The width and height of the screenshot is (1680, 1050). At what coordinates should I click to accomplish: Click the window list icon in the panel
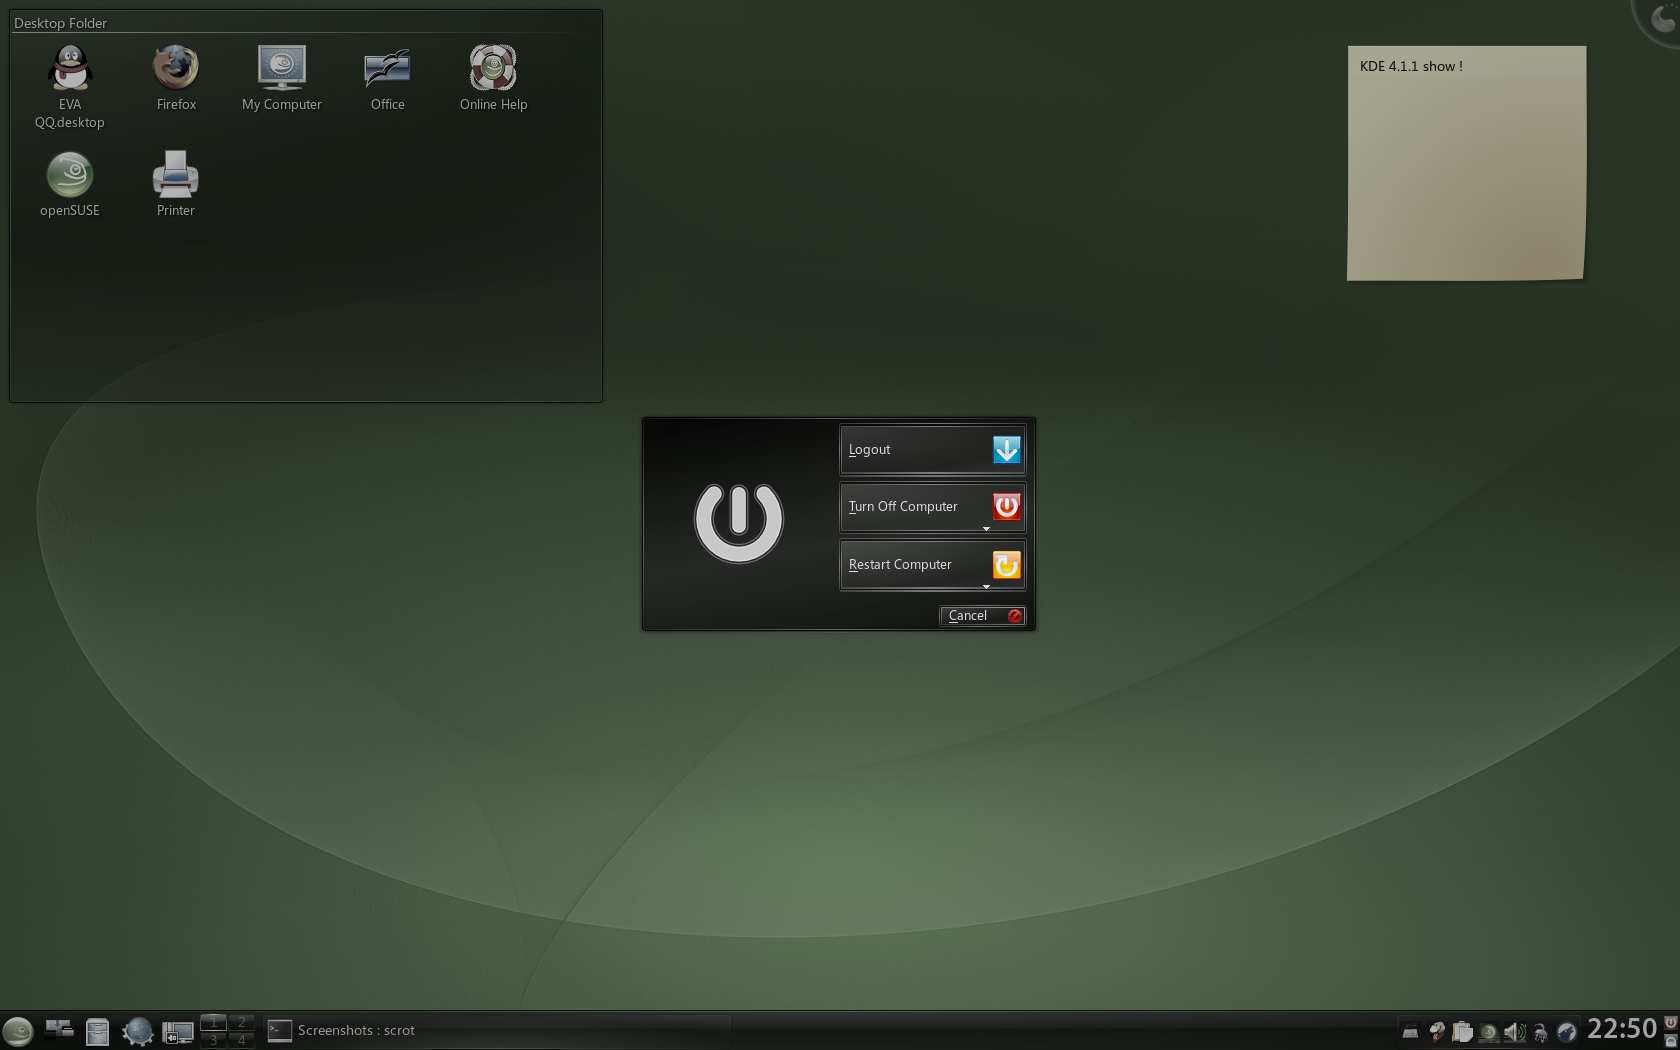pyautogui.click(x=59, y=1029)
